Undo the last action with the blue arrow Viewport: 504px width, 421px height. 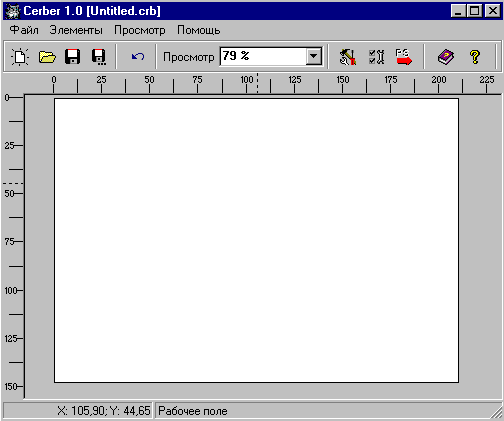tap(138, 57)
